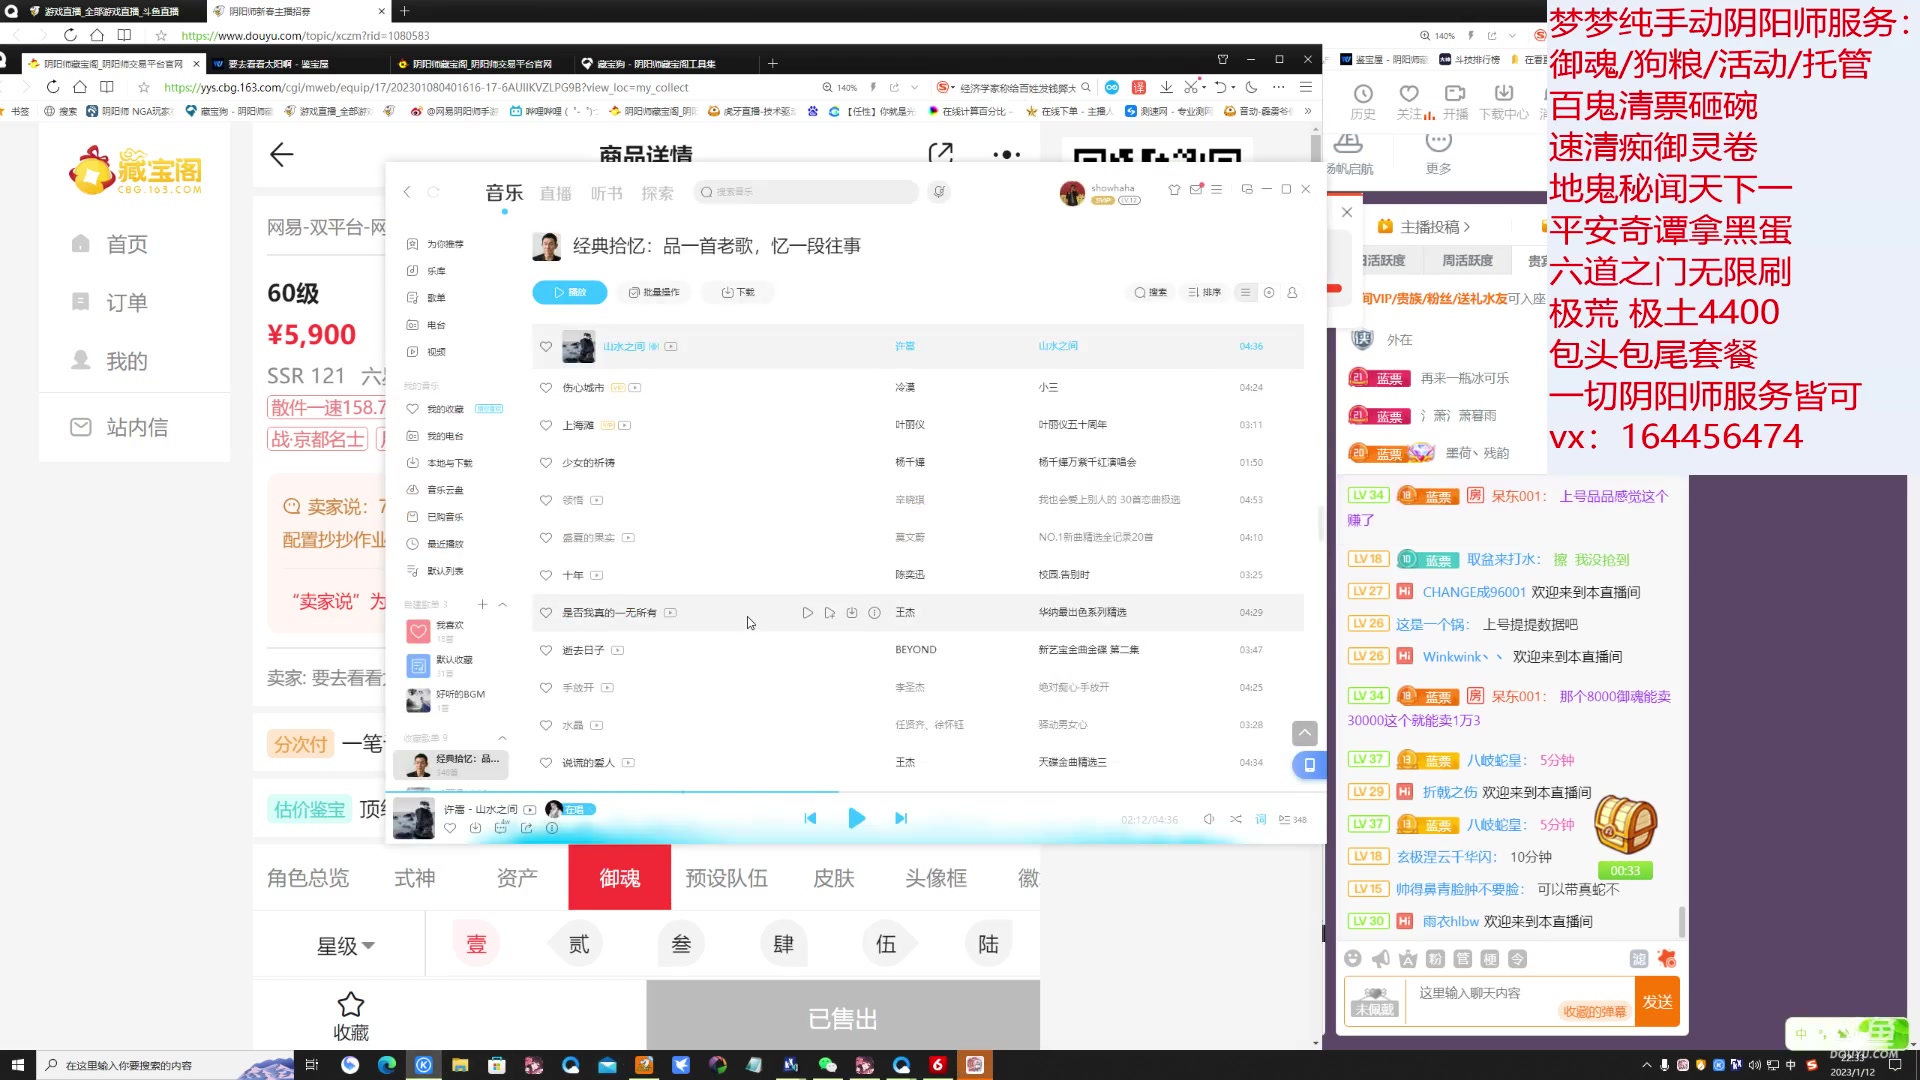This screenshot has height=1080, width=1920.
Task: Open the play queue with 348 songs
Action: point(1293,819)
